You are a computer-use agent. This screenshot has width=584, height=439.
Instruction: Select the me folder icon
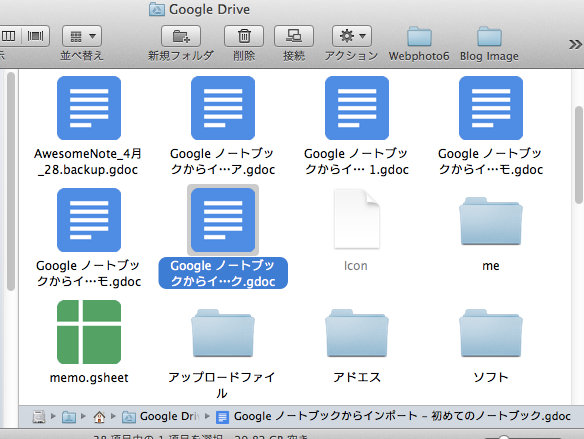491,221
